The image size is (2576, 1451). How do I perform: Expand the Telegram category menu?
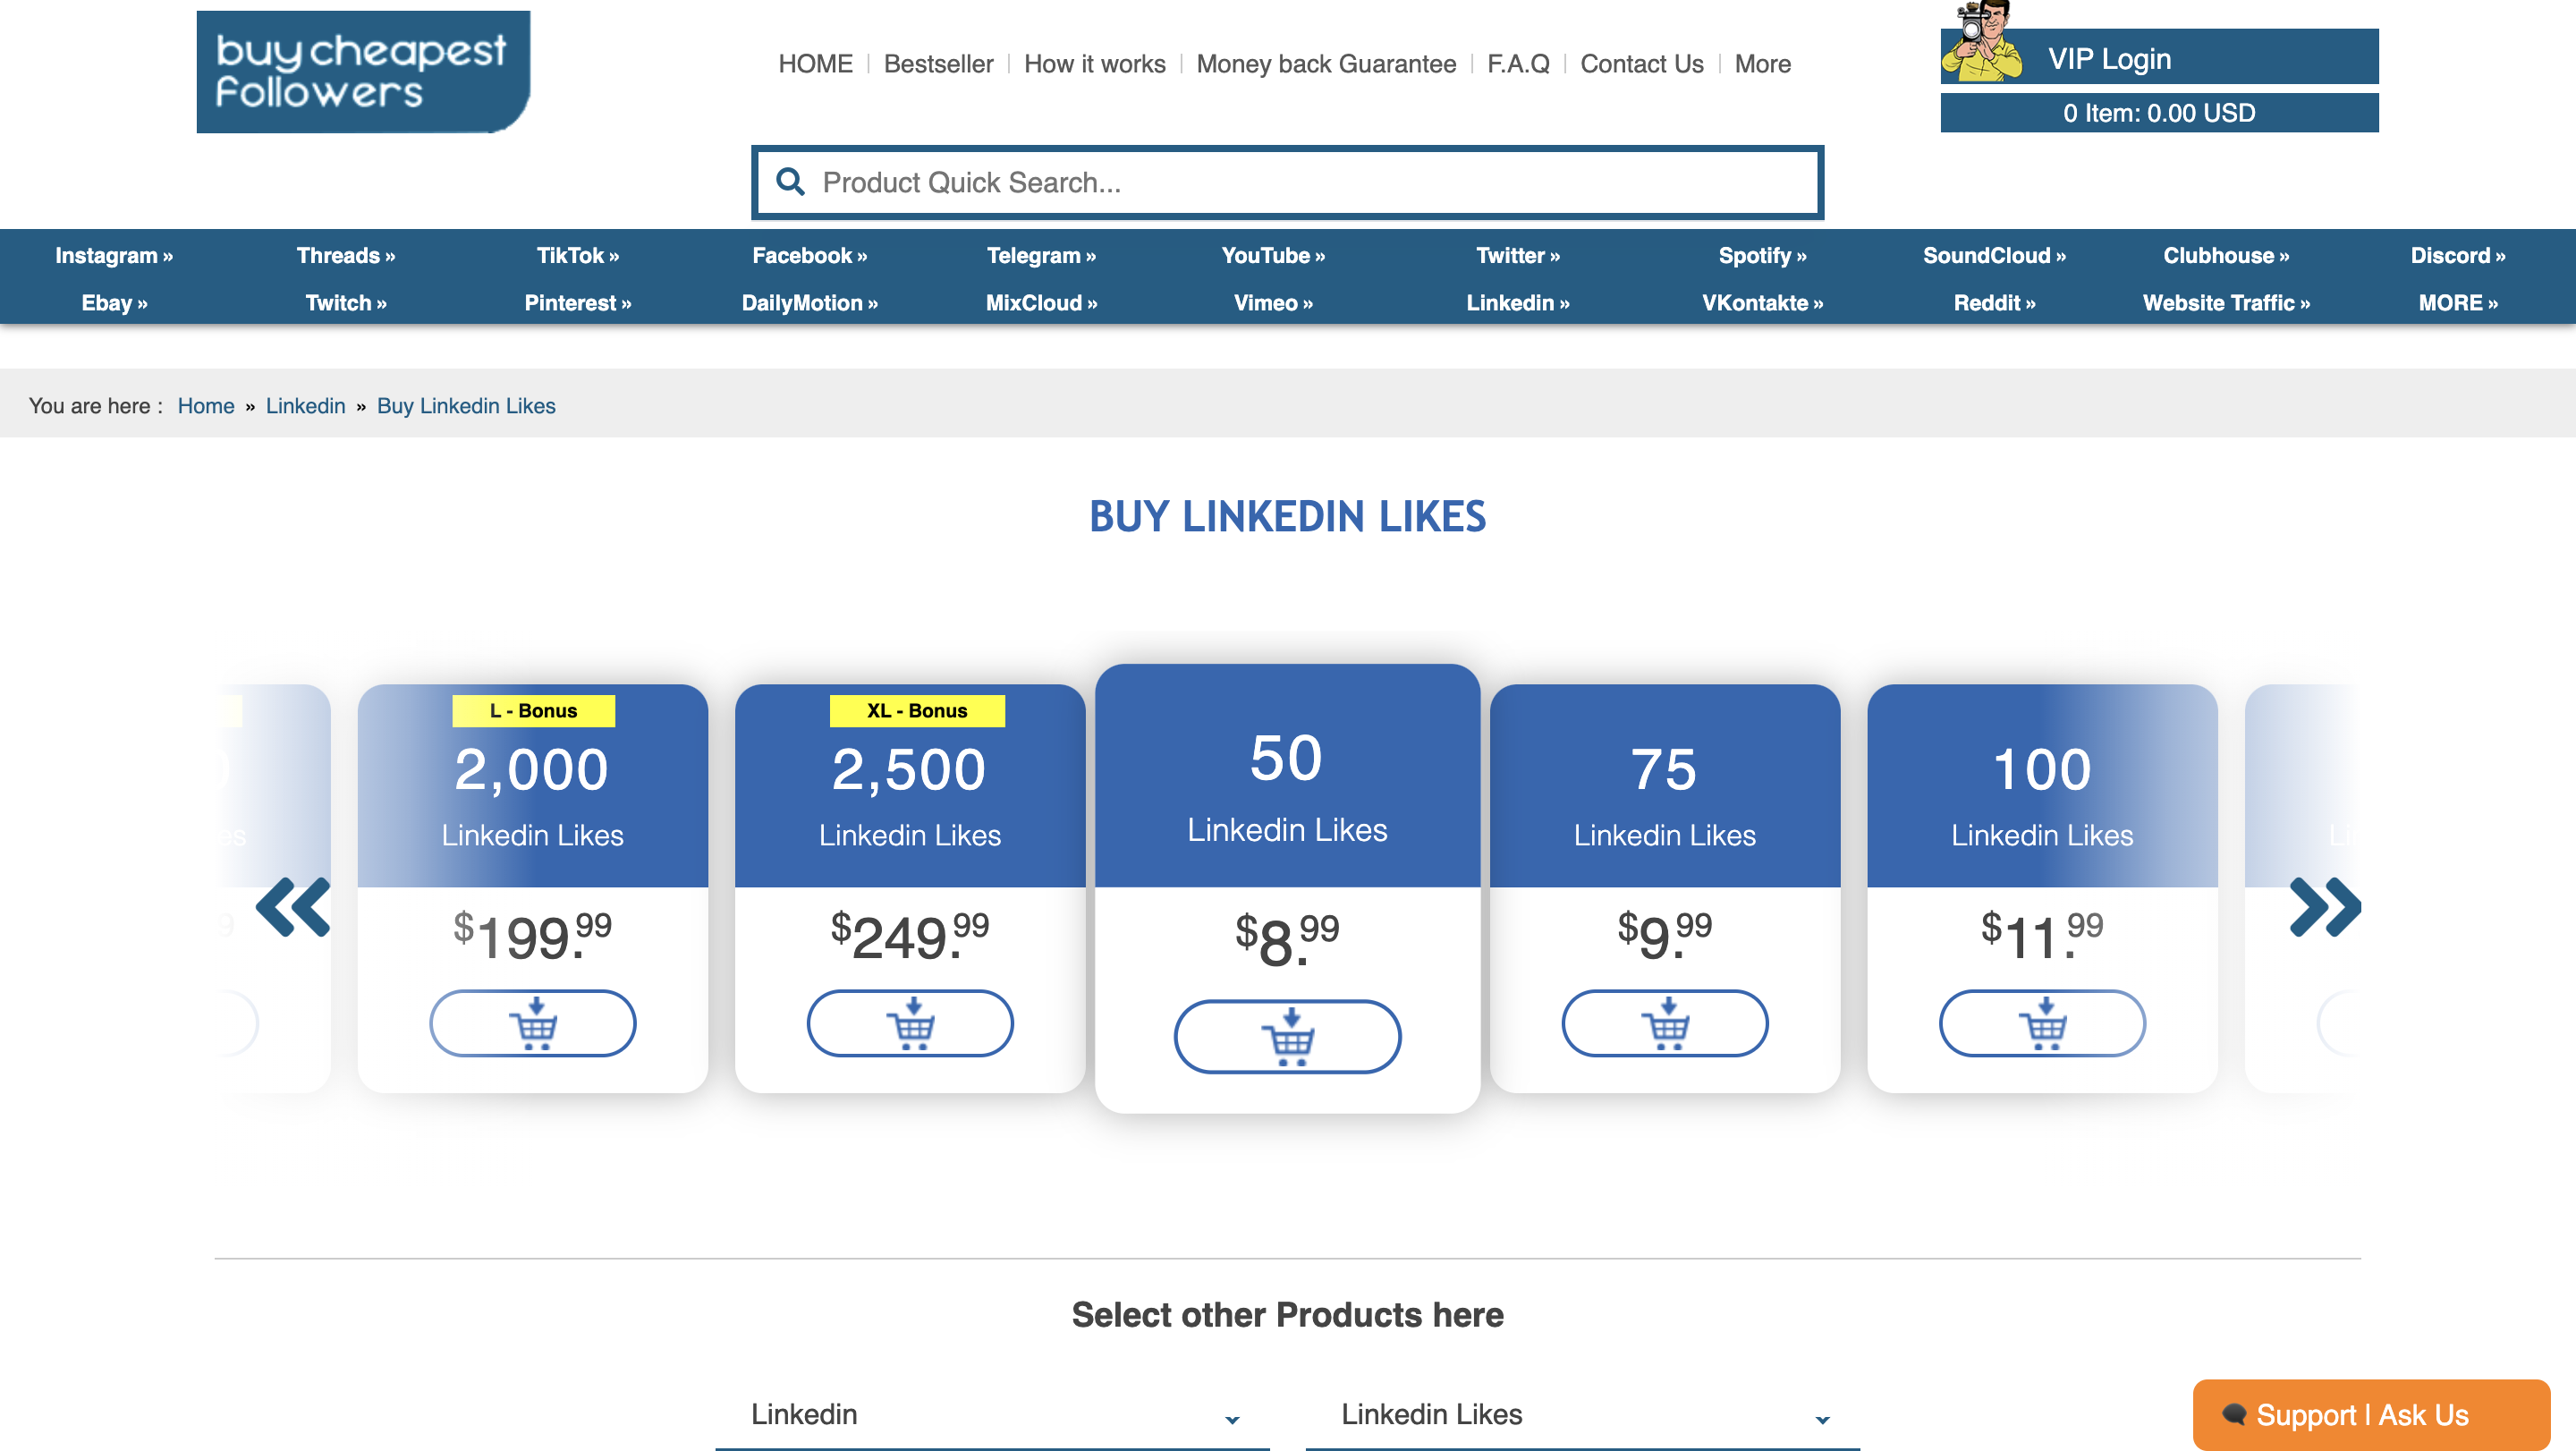point(1041,255)
